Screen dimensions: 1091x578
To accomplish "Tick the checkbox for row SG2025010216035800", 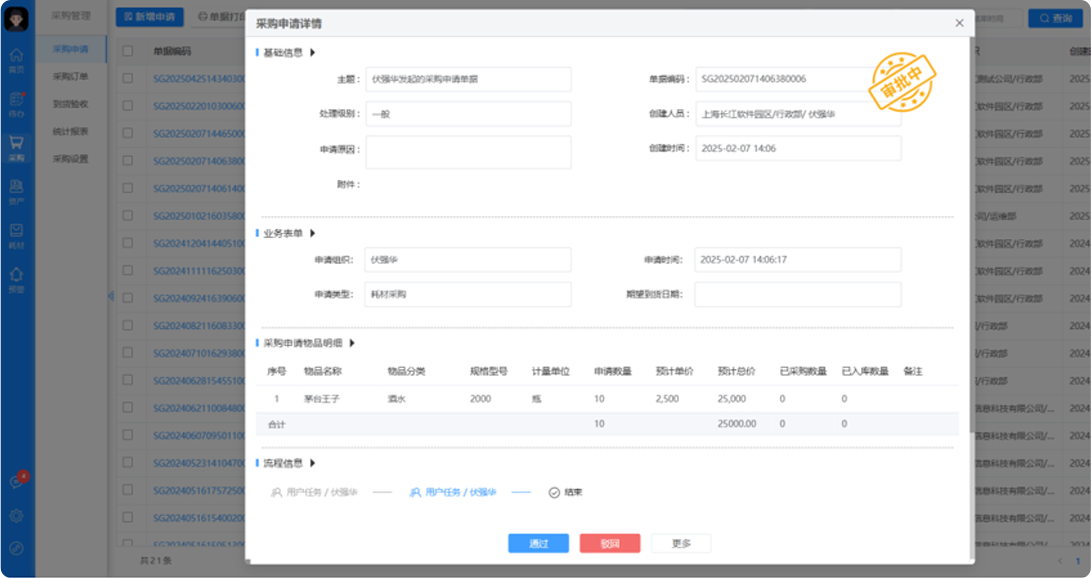I will [x=127, y=215].
